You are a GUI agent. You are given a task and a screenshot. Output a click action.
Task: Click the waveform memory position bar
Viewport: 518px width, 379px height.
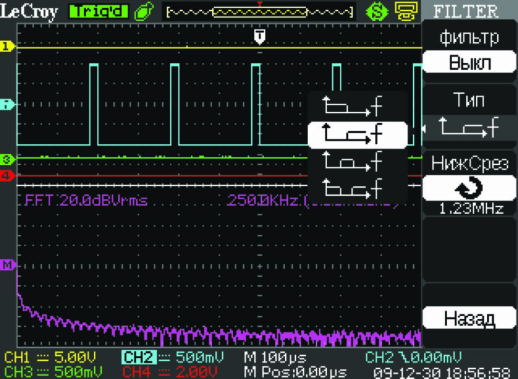(259, 12)
